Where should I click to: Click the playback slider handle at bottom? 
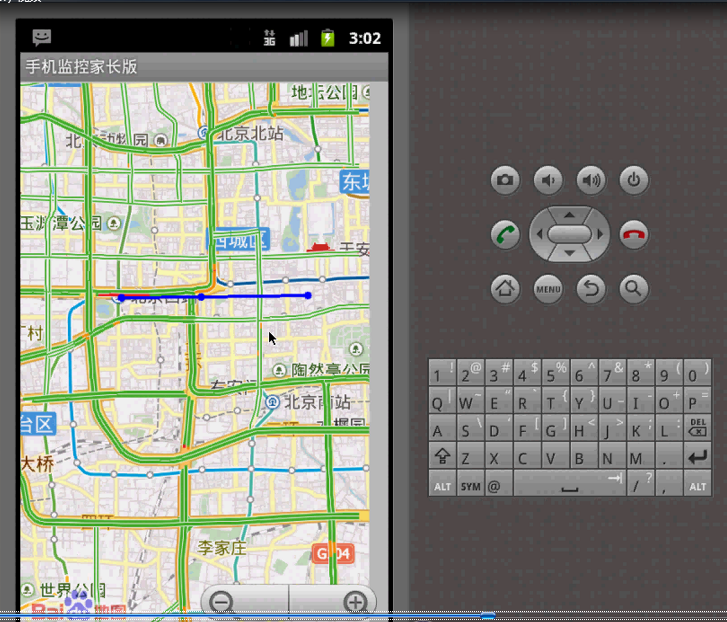click(x=488, y=616)
